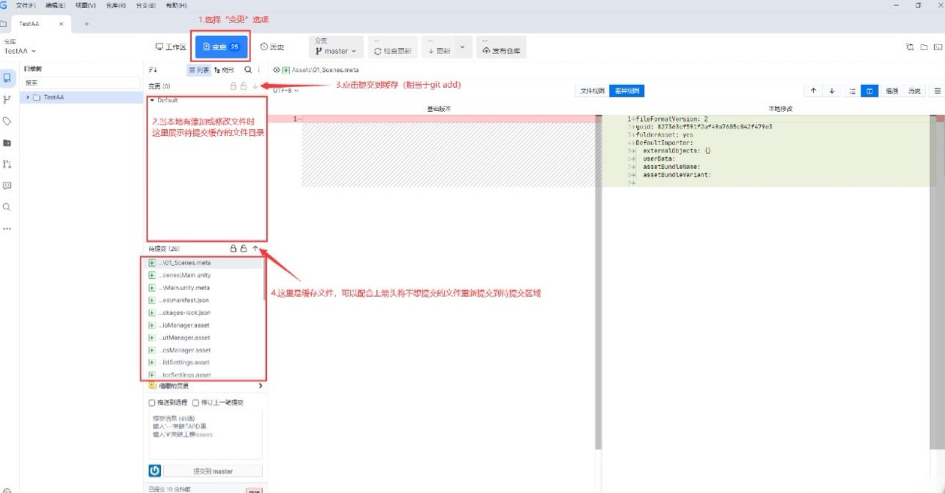
Task: Toggle the eye icon before Assets\01_Scenes.meta
Action: point(276,70)
